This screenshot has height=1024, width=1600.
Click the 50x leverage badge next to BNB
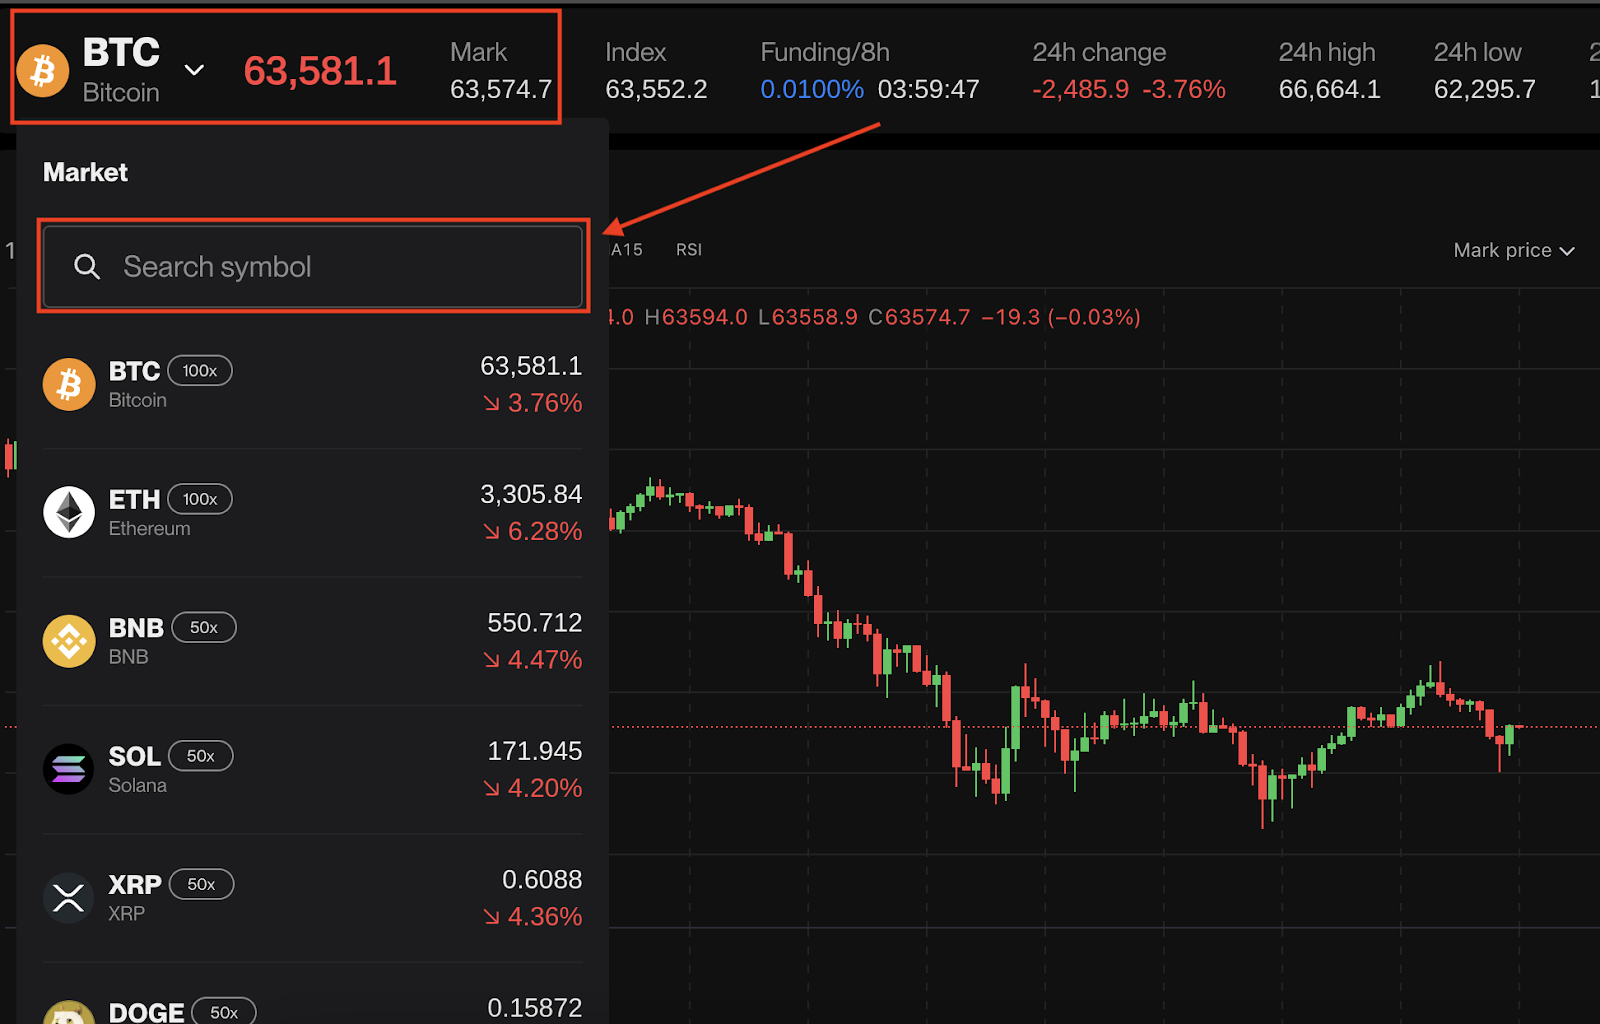(204, 627)
